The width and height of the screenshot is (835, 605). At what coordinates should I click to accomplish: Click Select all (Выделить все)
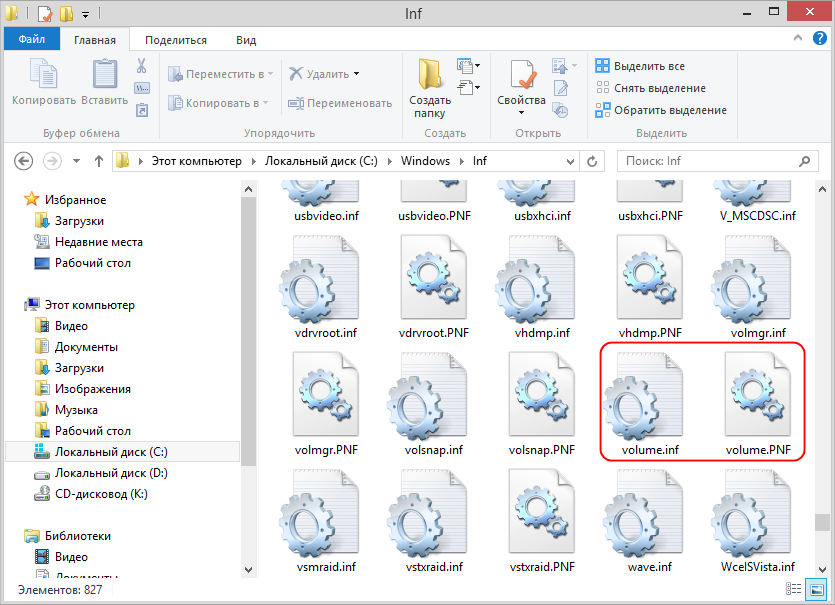(640, 66)
